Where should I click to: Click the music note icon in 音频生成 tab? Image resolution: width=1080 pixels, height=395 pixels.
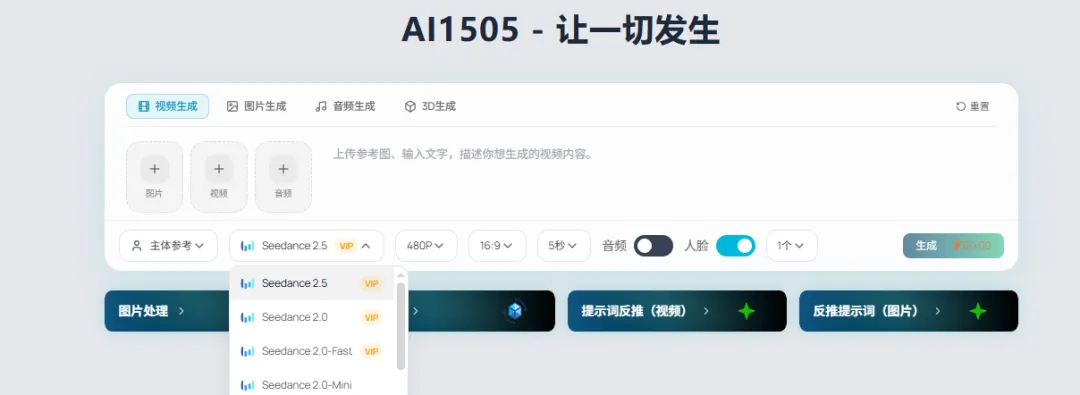click(x=321, y=106)
